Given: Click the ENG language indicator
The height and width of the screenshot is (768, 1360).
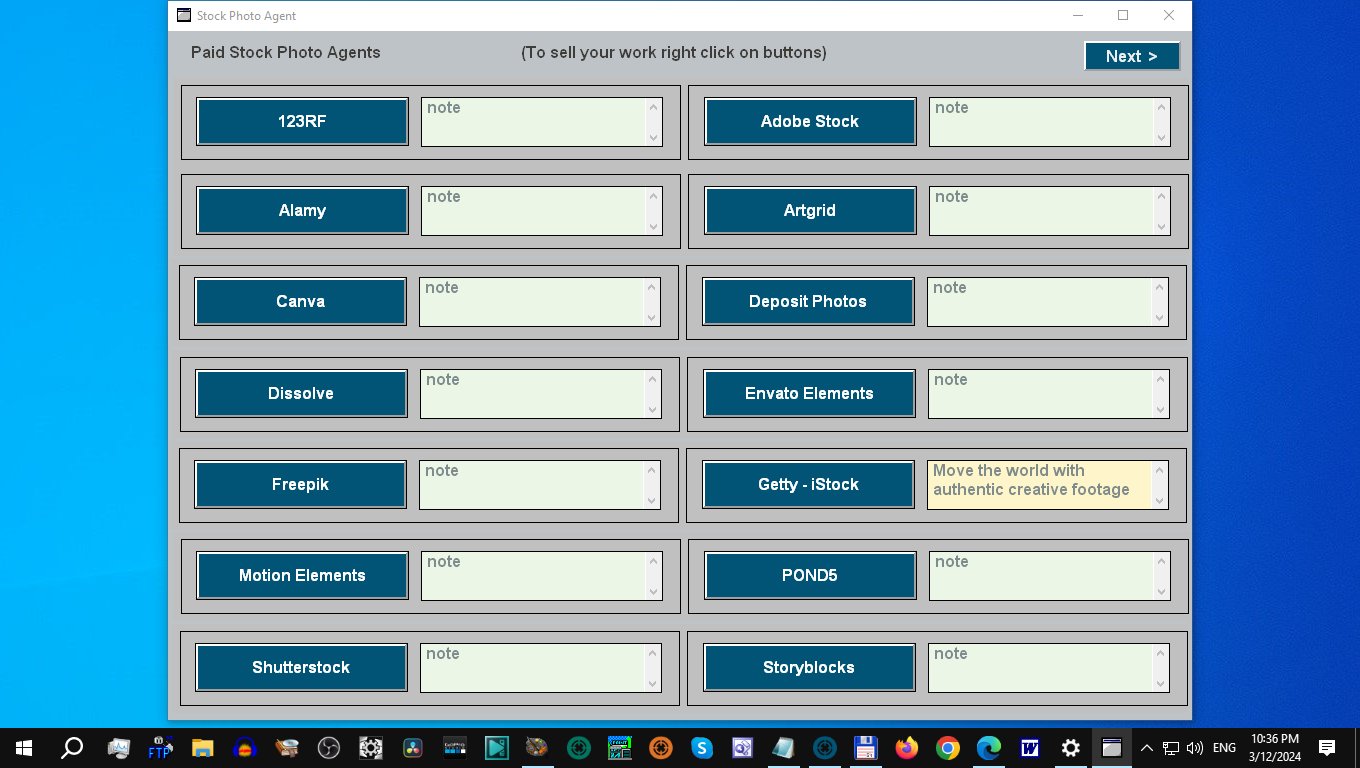Looking at the screenshot, I should [1224, 747].
